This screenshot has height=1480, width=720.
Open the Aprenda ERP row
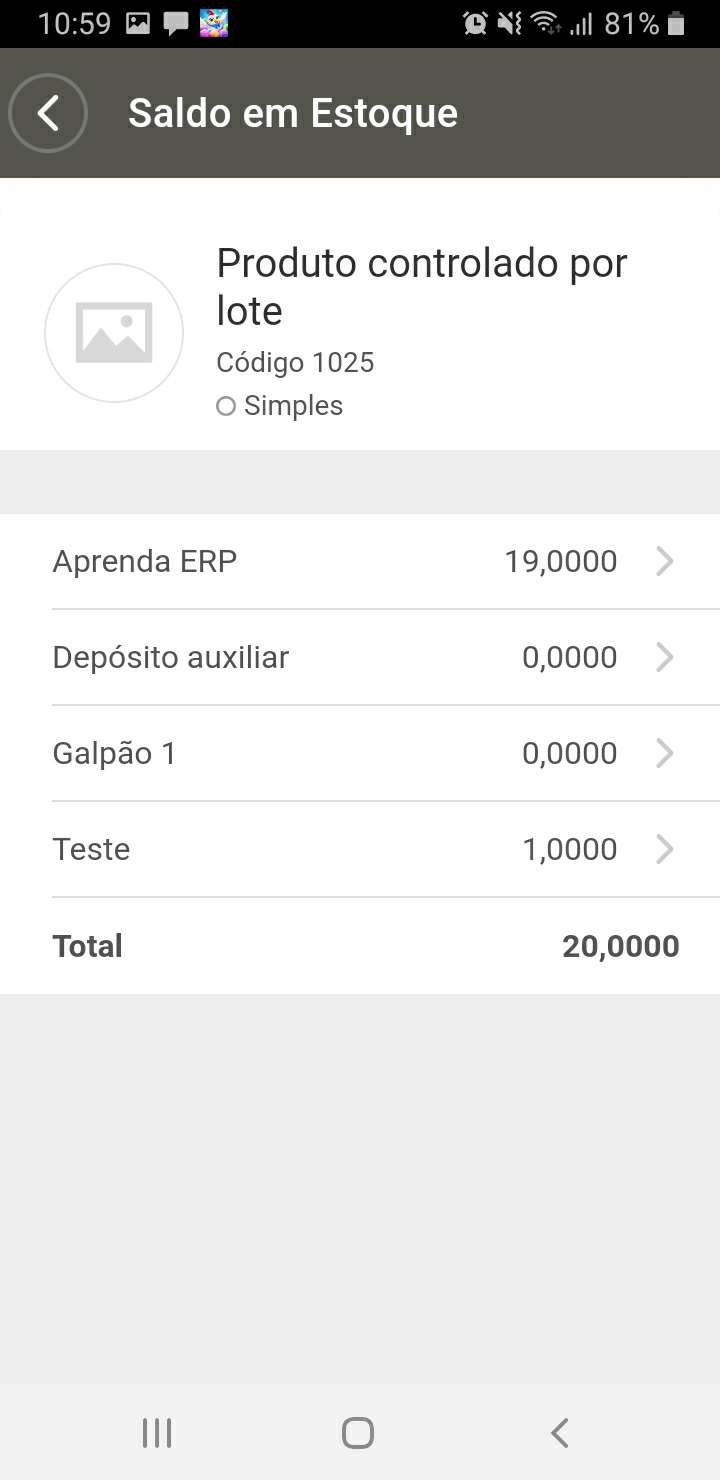(x=144, y=561)
